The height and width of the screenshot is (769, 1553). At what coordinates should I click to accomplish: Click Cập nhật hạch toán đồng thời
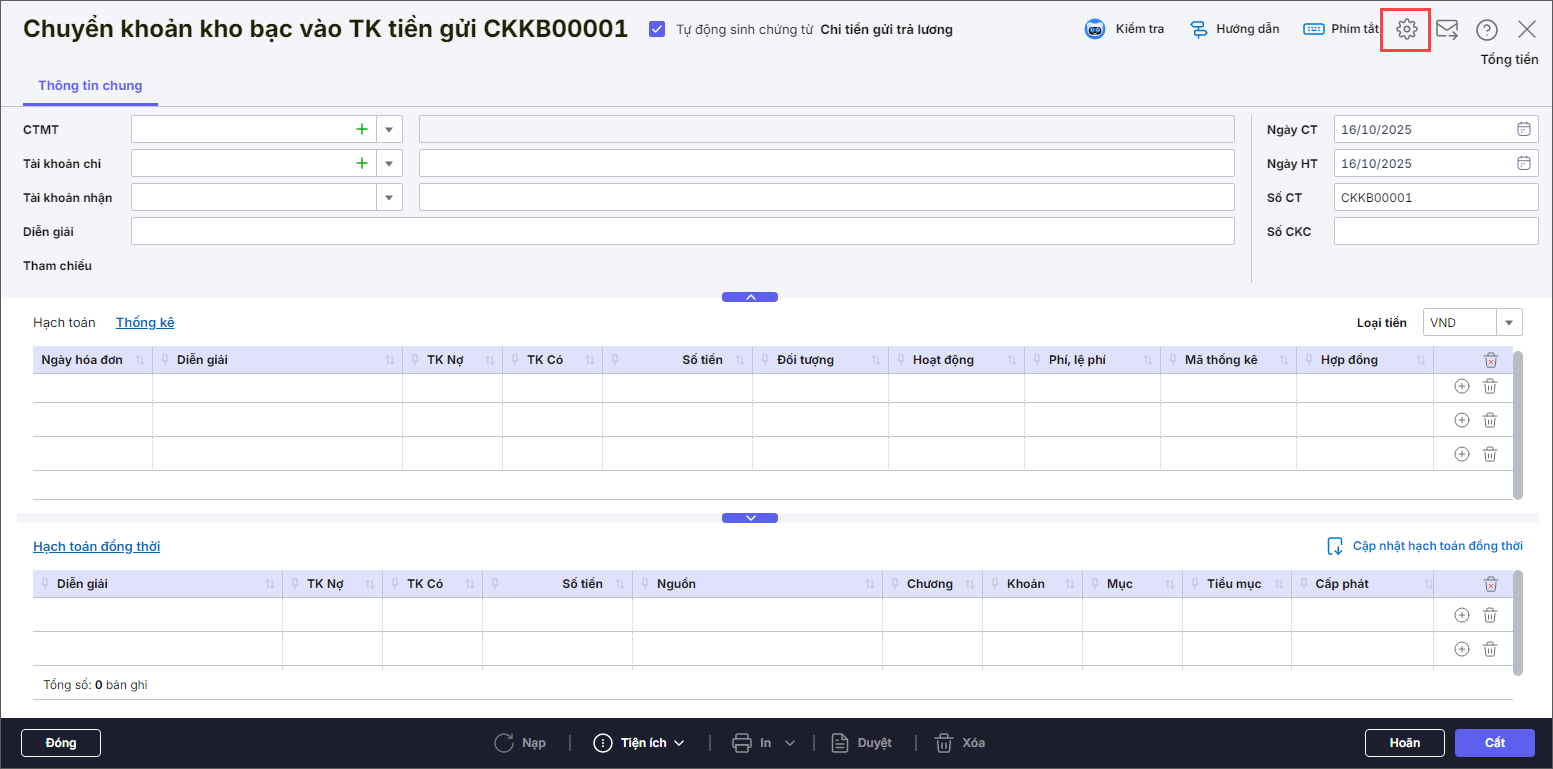1425,546
